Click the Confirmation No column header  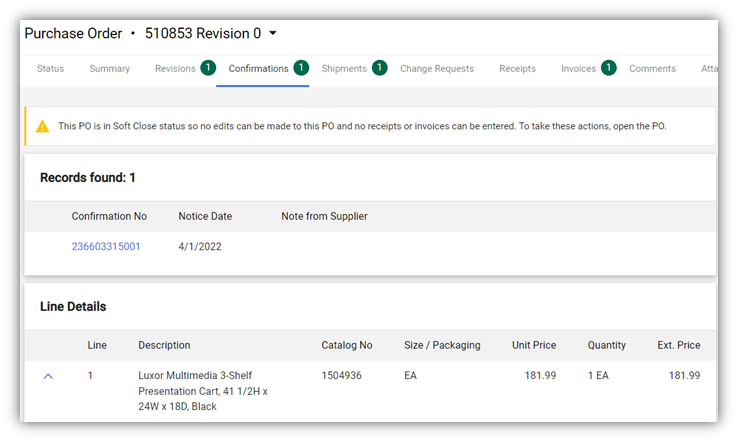[x=109, y=216]
